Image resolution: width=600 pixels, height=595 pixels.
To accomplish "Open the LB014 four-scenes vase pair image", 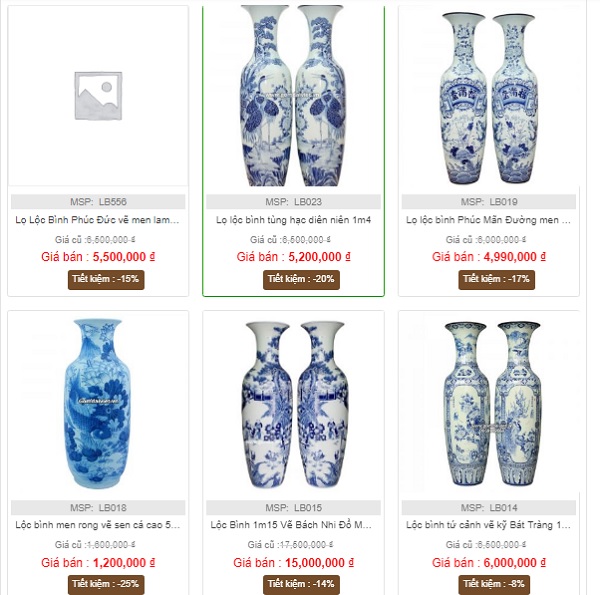I will tap(492, 404).
